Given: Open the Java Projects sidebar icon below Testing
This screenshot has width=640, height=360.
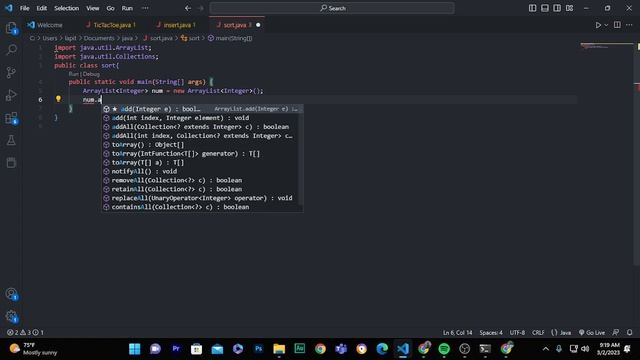Looking at the screenshot, I should click(11, 162).
